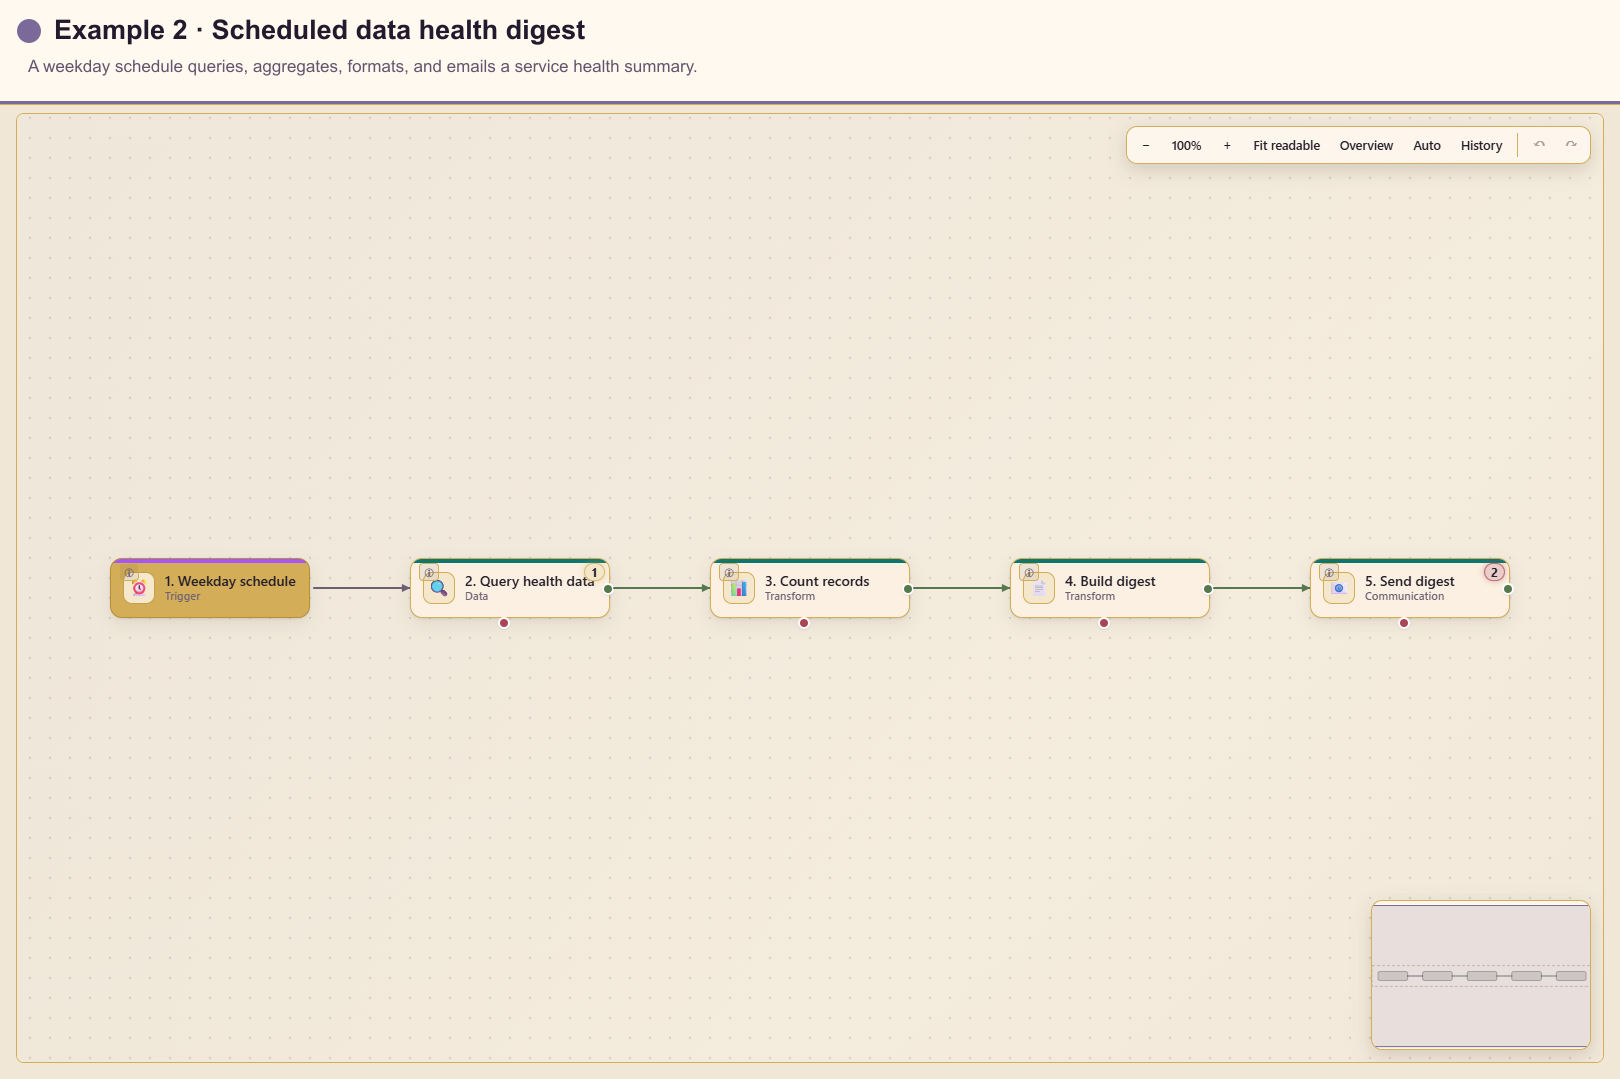
Task: Click green output port of Build digest
Action: pos(1208,589)
